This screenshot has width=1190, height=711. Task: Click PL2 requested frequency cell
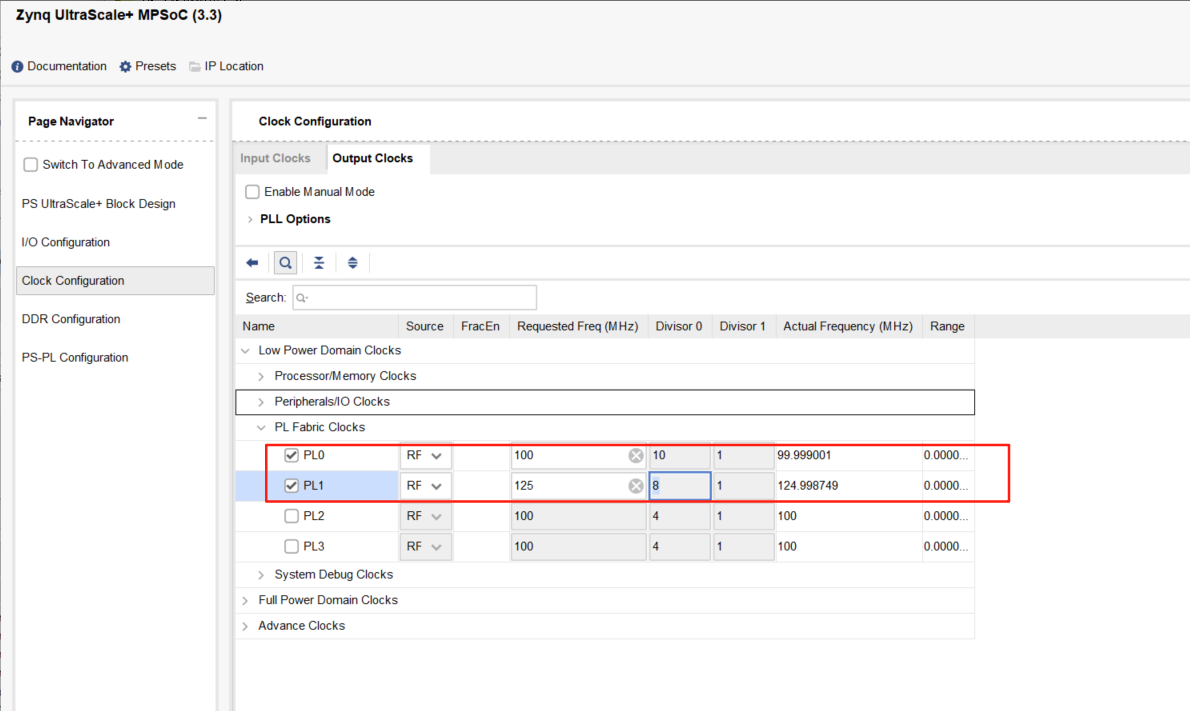[x=578, y=516]
